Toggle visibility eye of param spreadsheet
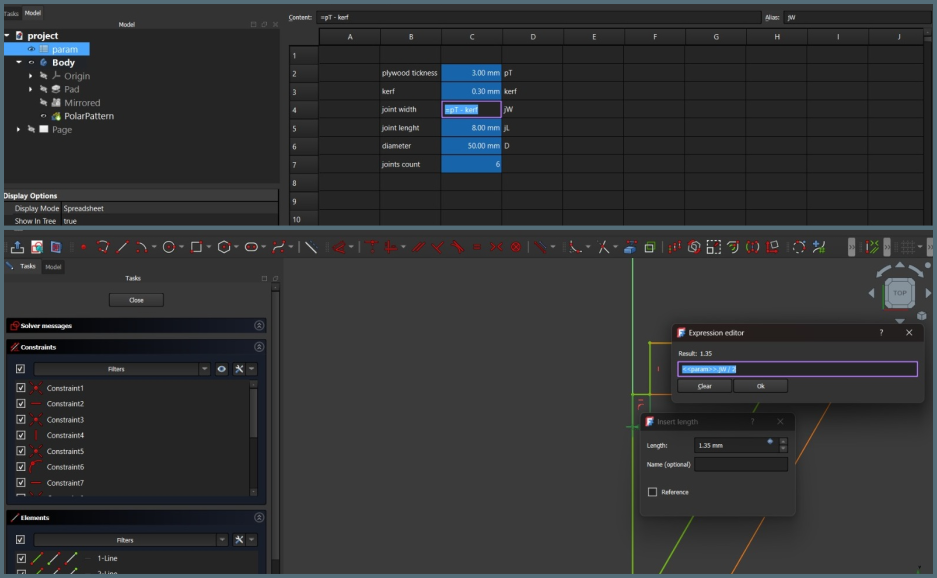The height and width of the screenshot is (578, 937). [x=31, y=49]
